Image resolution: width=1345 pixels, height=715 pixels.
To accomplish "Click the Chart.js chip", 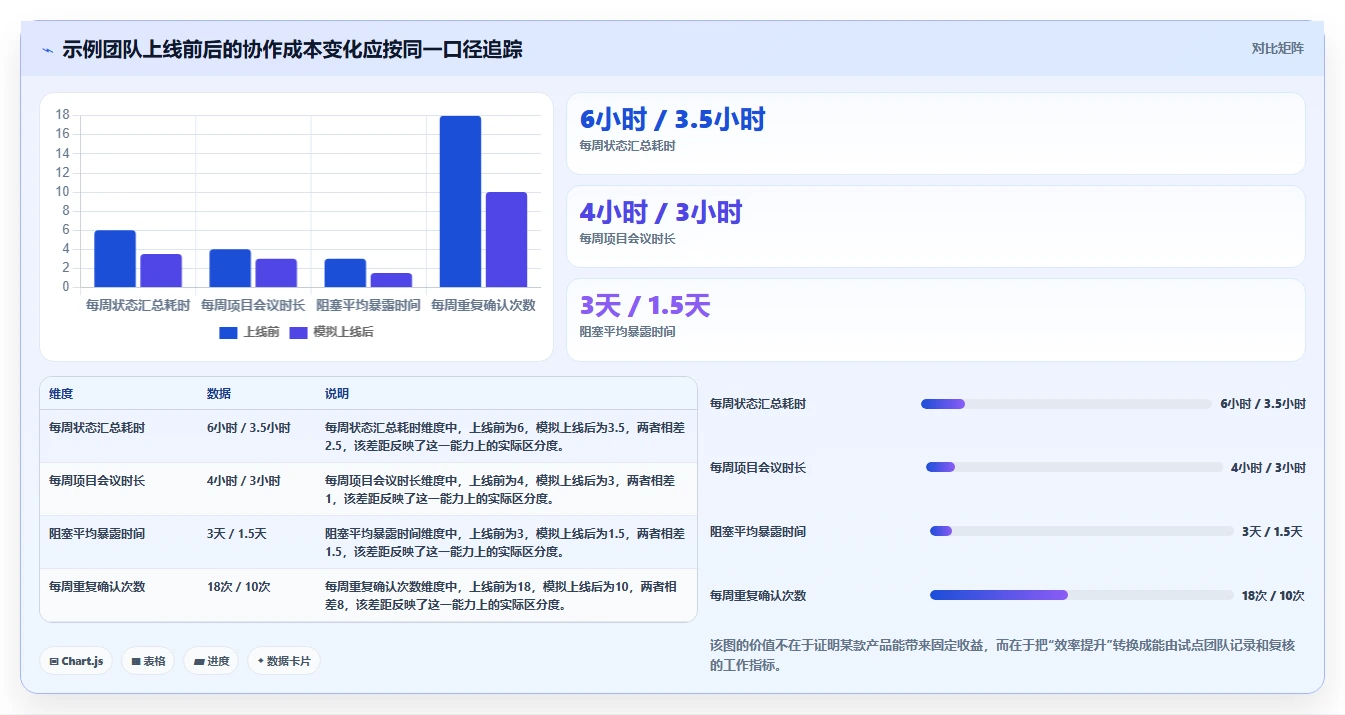I will [76, 661].
